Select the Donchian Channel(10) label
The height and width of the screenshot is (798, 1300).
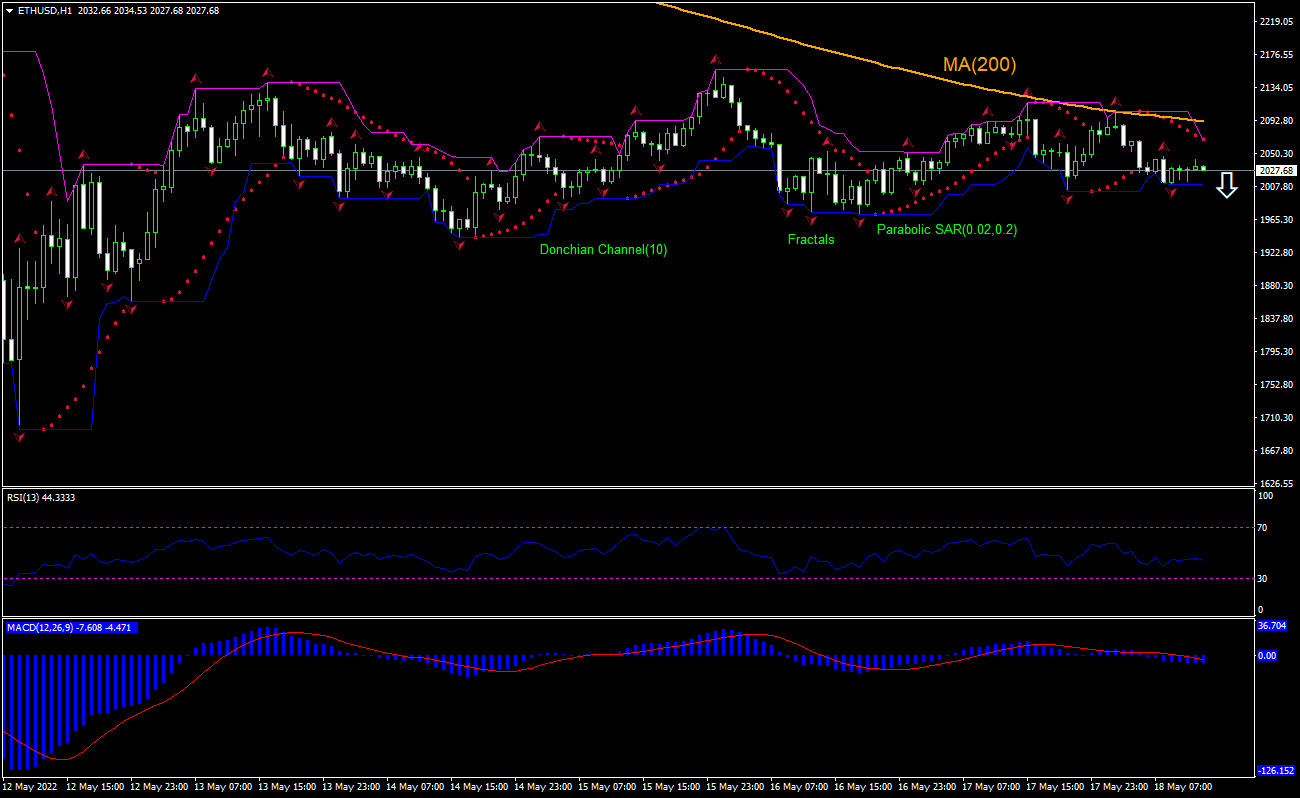pos(603,250)
